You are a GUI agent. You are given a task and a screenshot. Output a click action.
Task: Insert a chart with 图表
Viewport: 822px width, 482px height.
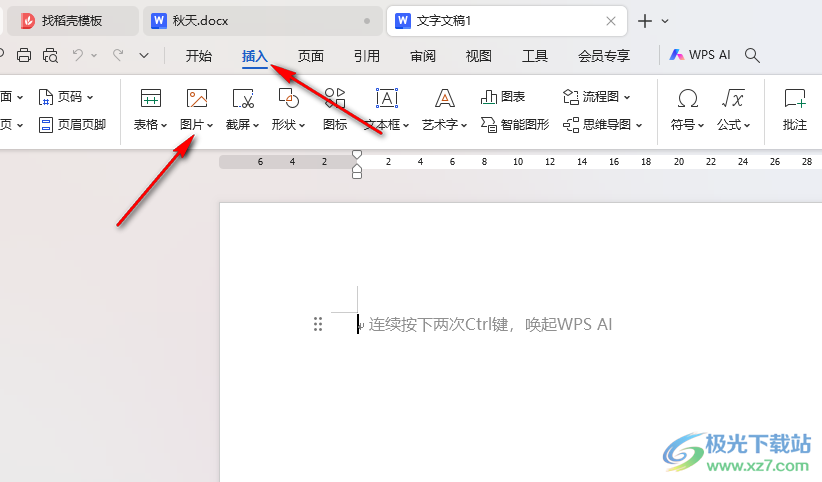point(503,97)
